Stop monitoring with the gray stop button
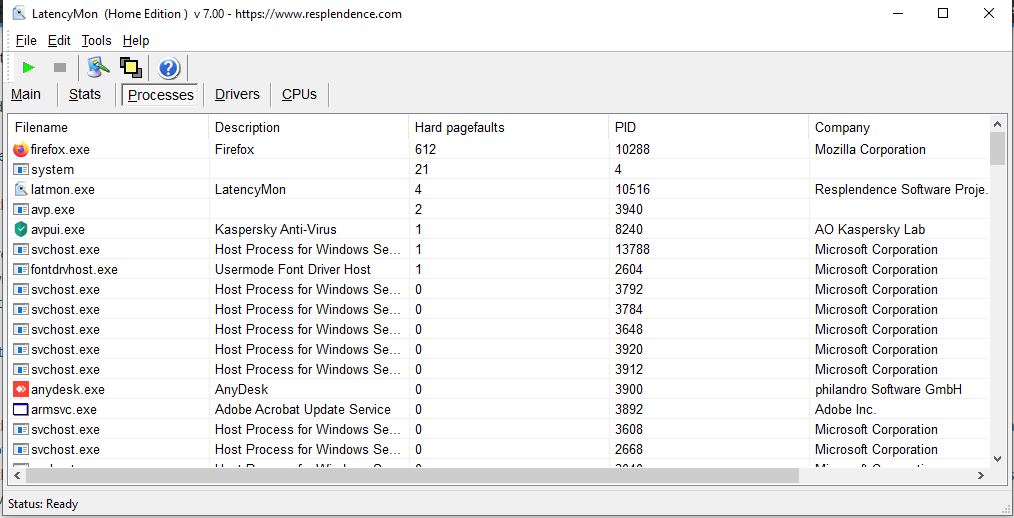1014x518 pixels. pyautogui.click(x=60, y=67)
